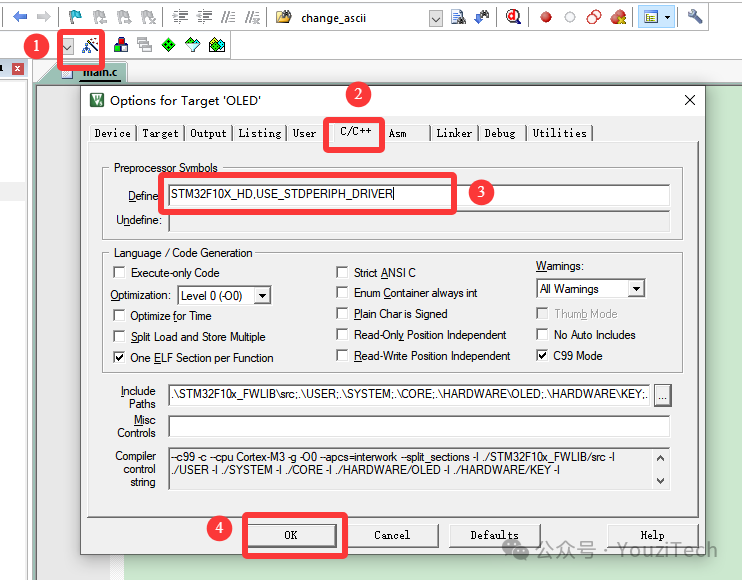Click the Help button

(x=653, y=535)
